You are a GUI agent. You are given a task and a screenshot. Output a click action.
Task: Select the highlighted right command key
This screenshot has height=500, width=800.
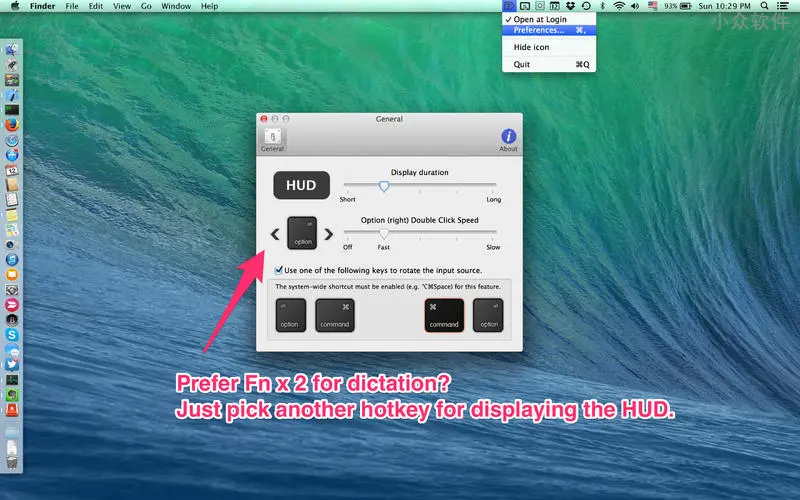[444, 315]
